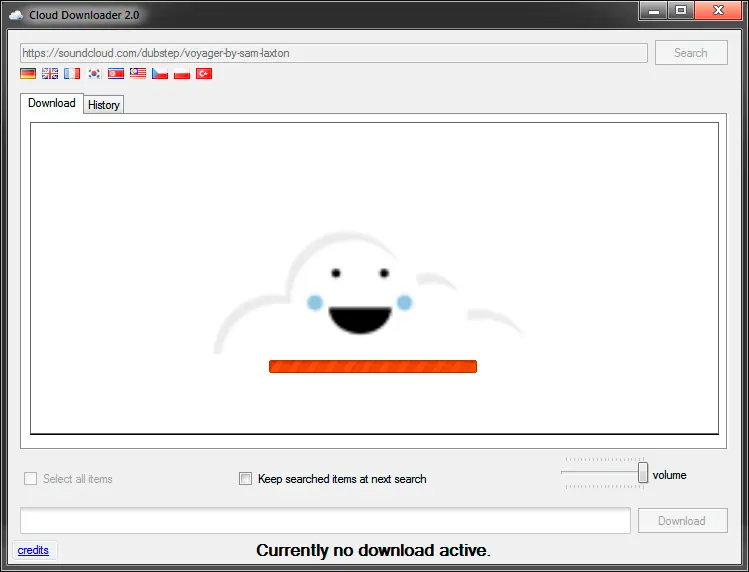The width and height of the screenshot is (749, 572).
Task: Choose the Malaysian flag language icon
Action: (138, 74)
